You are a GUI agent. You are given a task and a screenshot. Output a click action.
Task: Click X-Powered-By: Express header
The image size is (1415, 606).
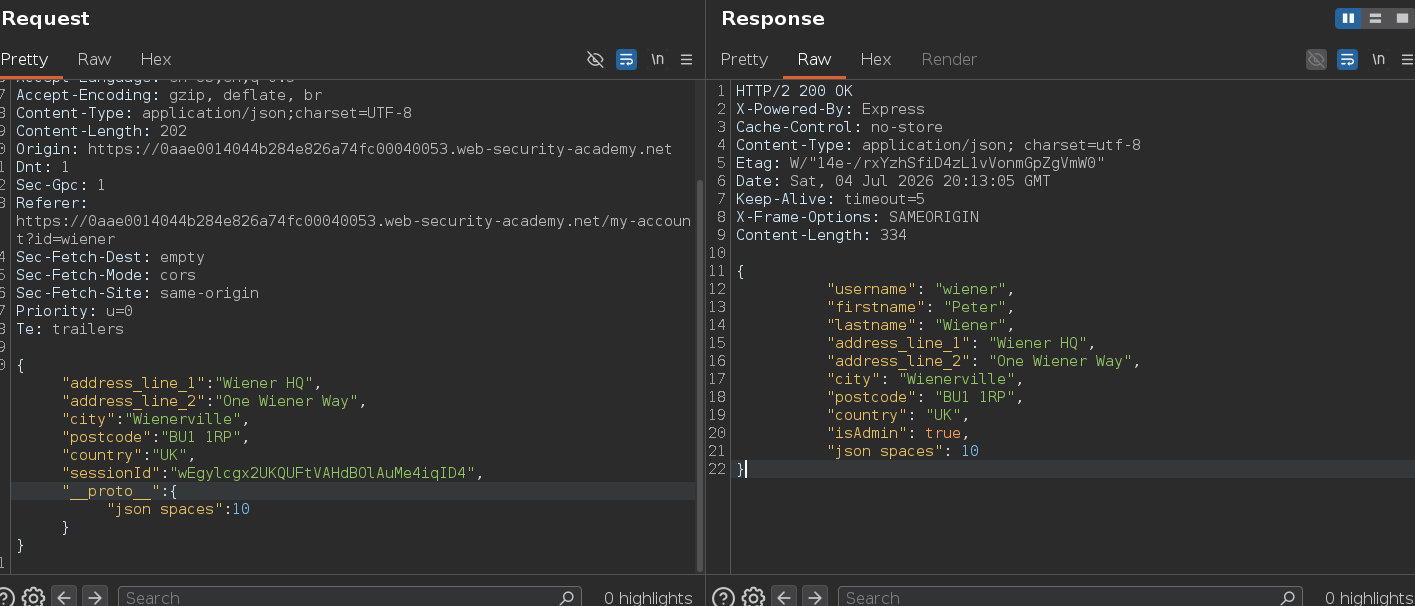coord(830,109)
